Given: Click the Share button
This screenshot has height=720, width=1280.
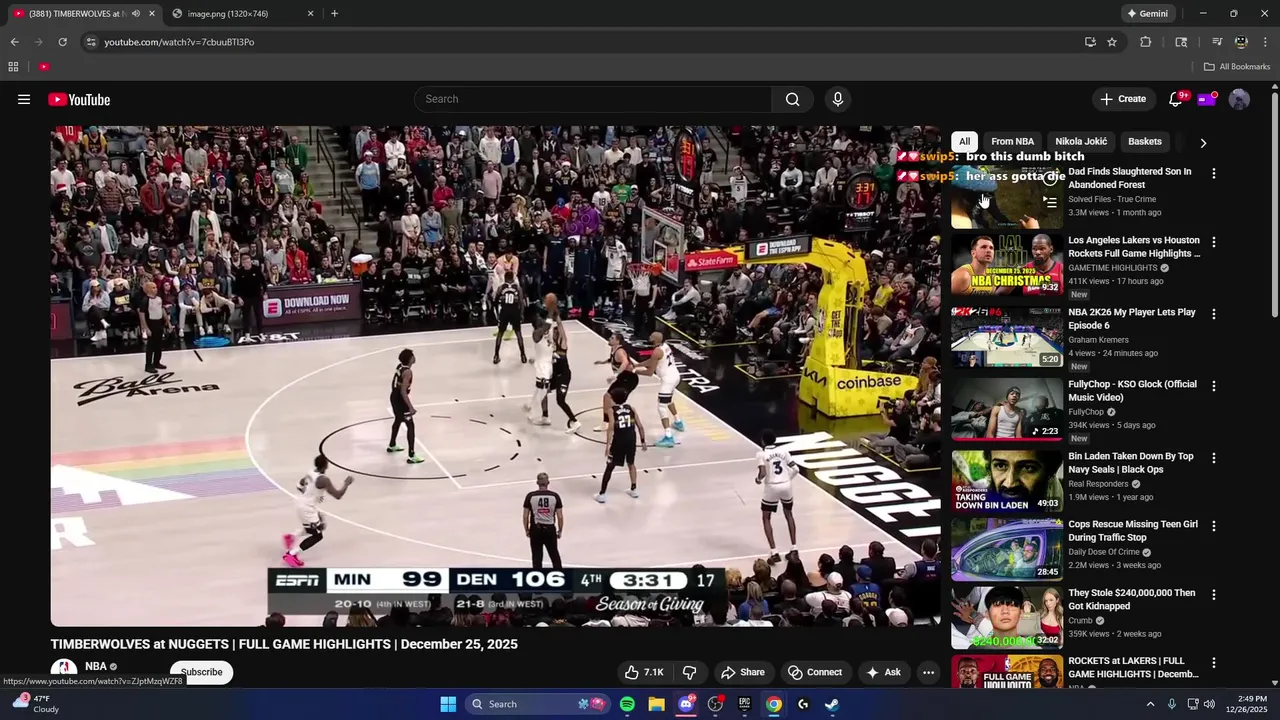Looking at the screenshot, I should coord(742,672).
